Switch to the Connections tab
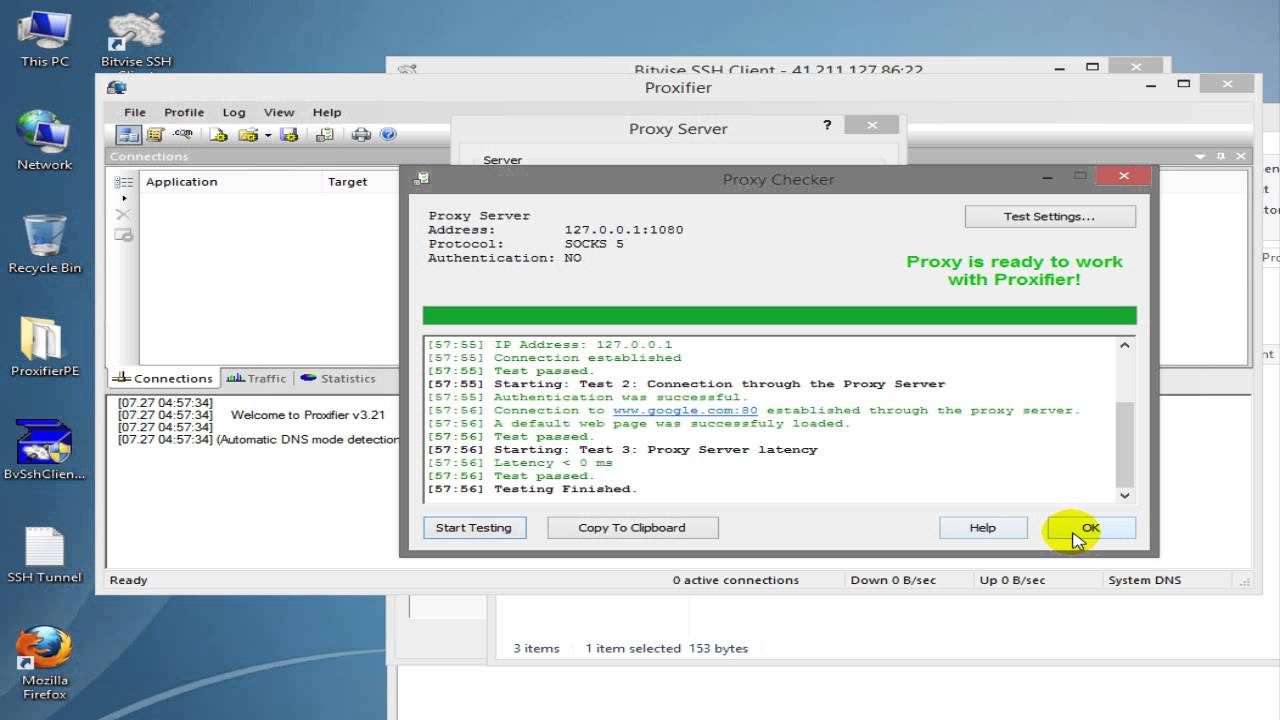The width and height of the screenshot is (1280, 720). (x=163, y=378)
